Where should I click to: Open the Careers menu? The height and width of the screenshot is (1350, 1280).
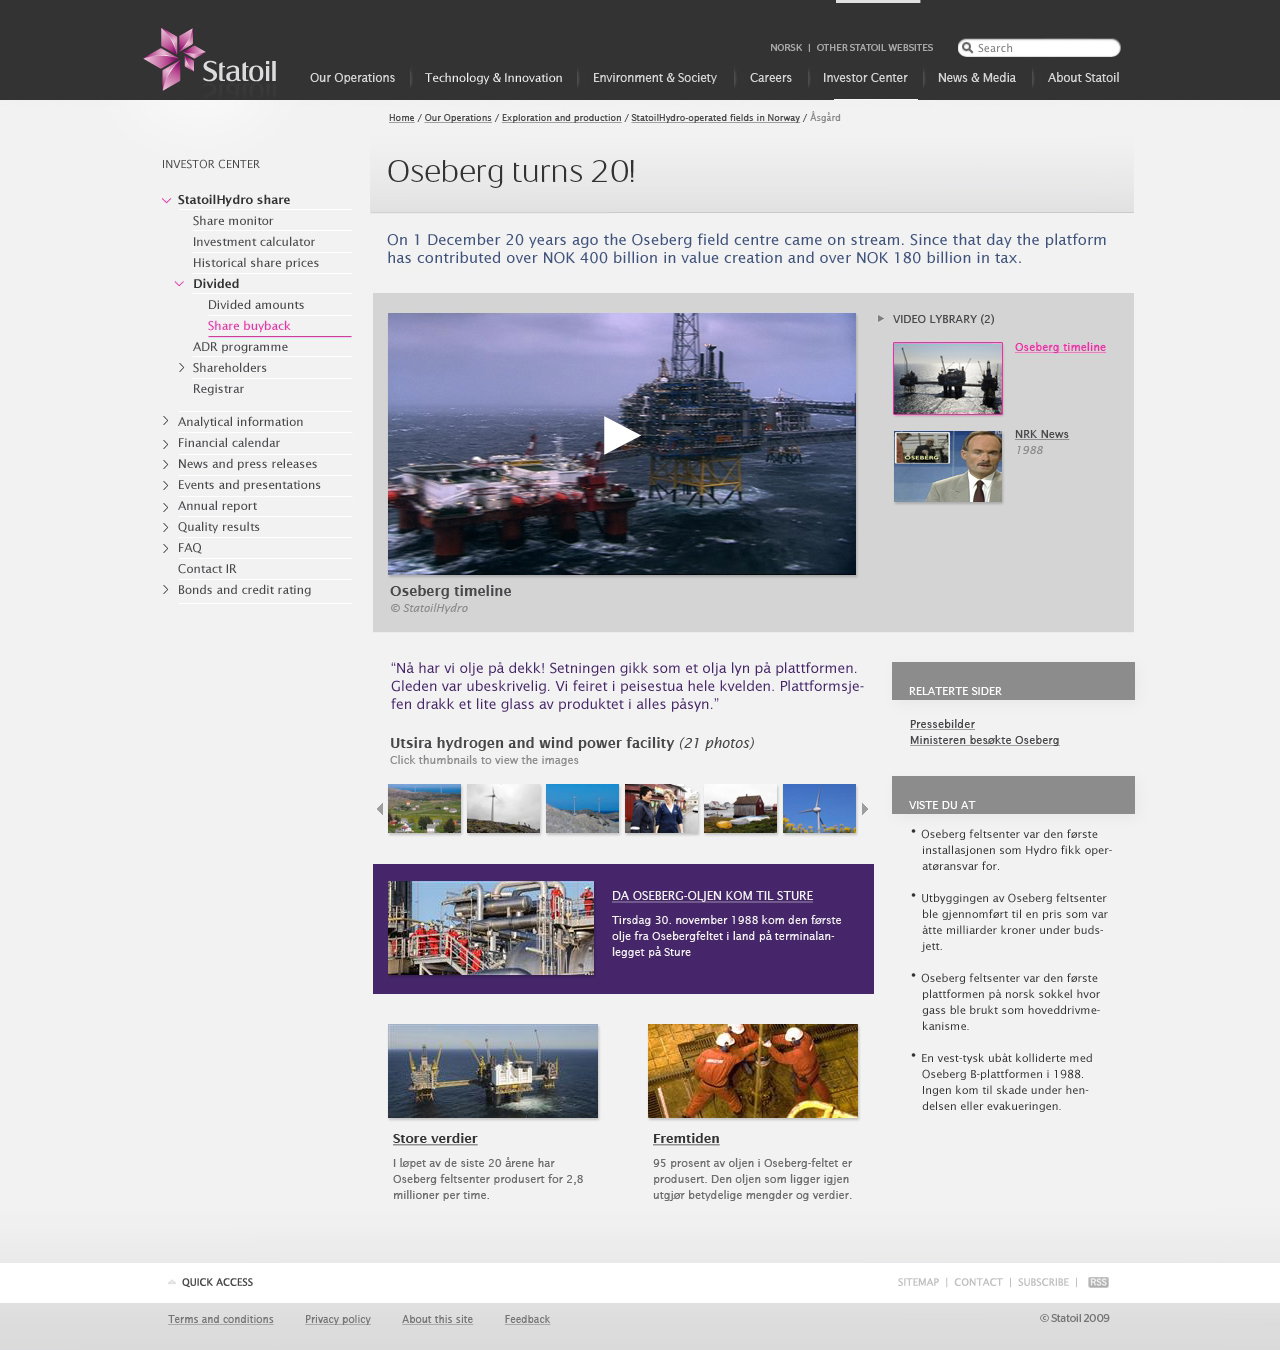[770, 78]
